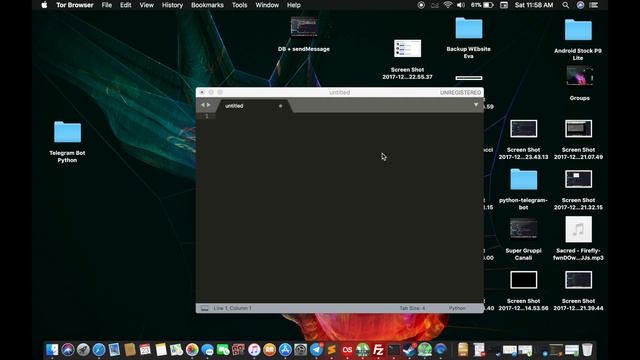Open the Trash in the Dock
Image resolution: width=640 pixels, height=360 pixels.
[587, 350]
